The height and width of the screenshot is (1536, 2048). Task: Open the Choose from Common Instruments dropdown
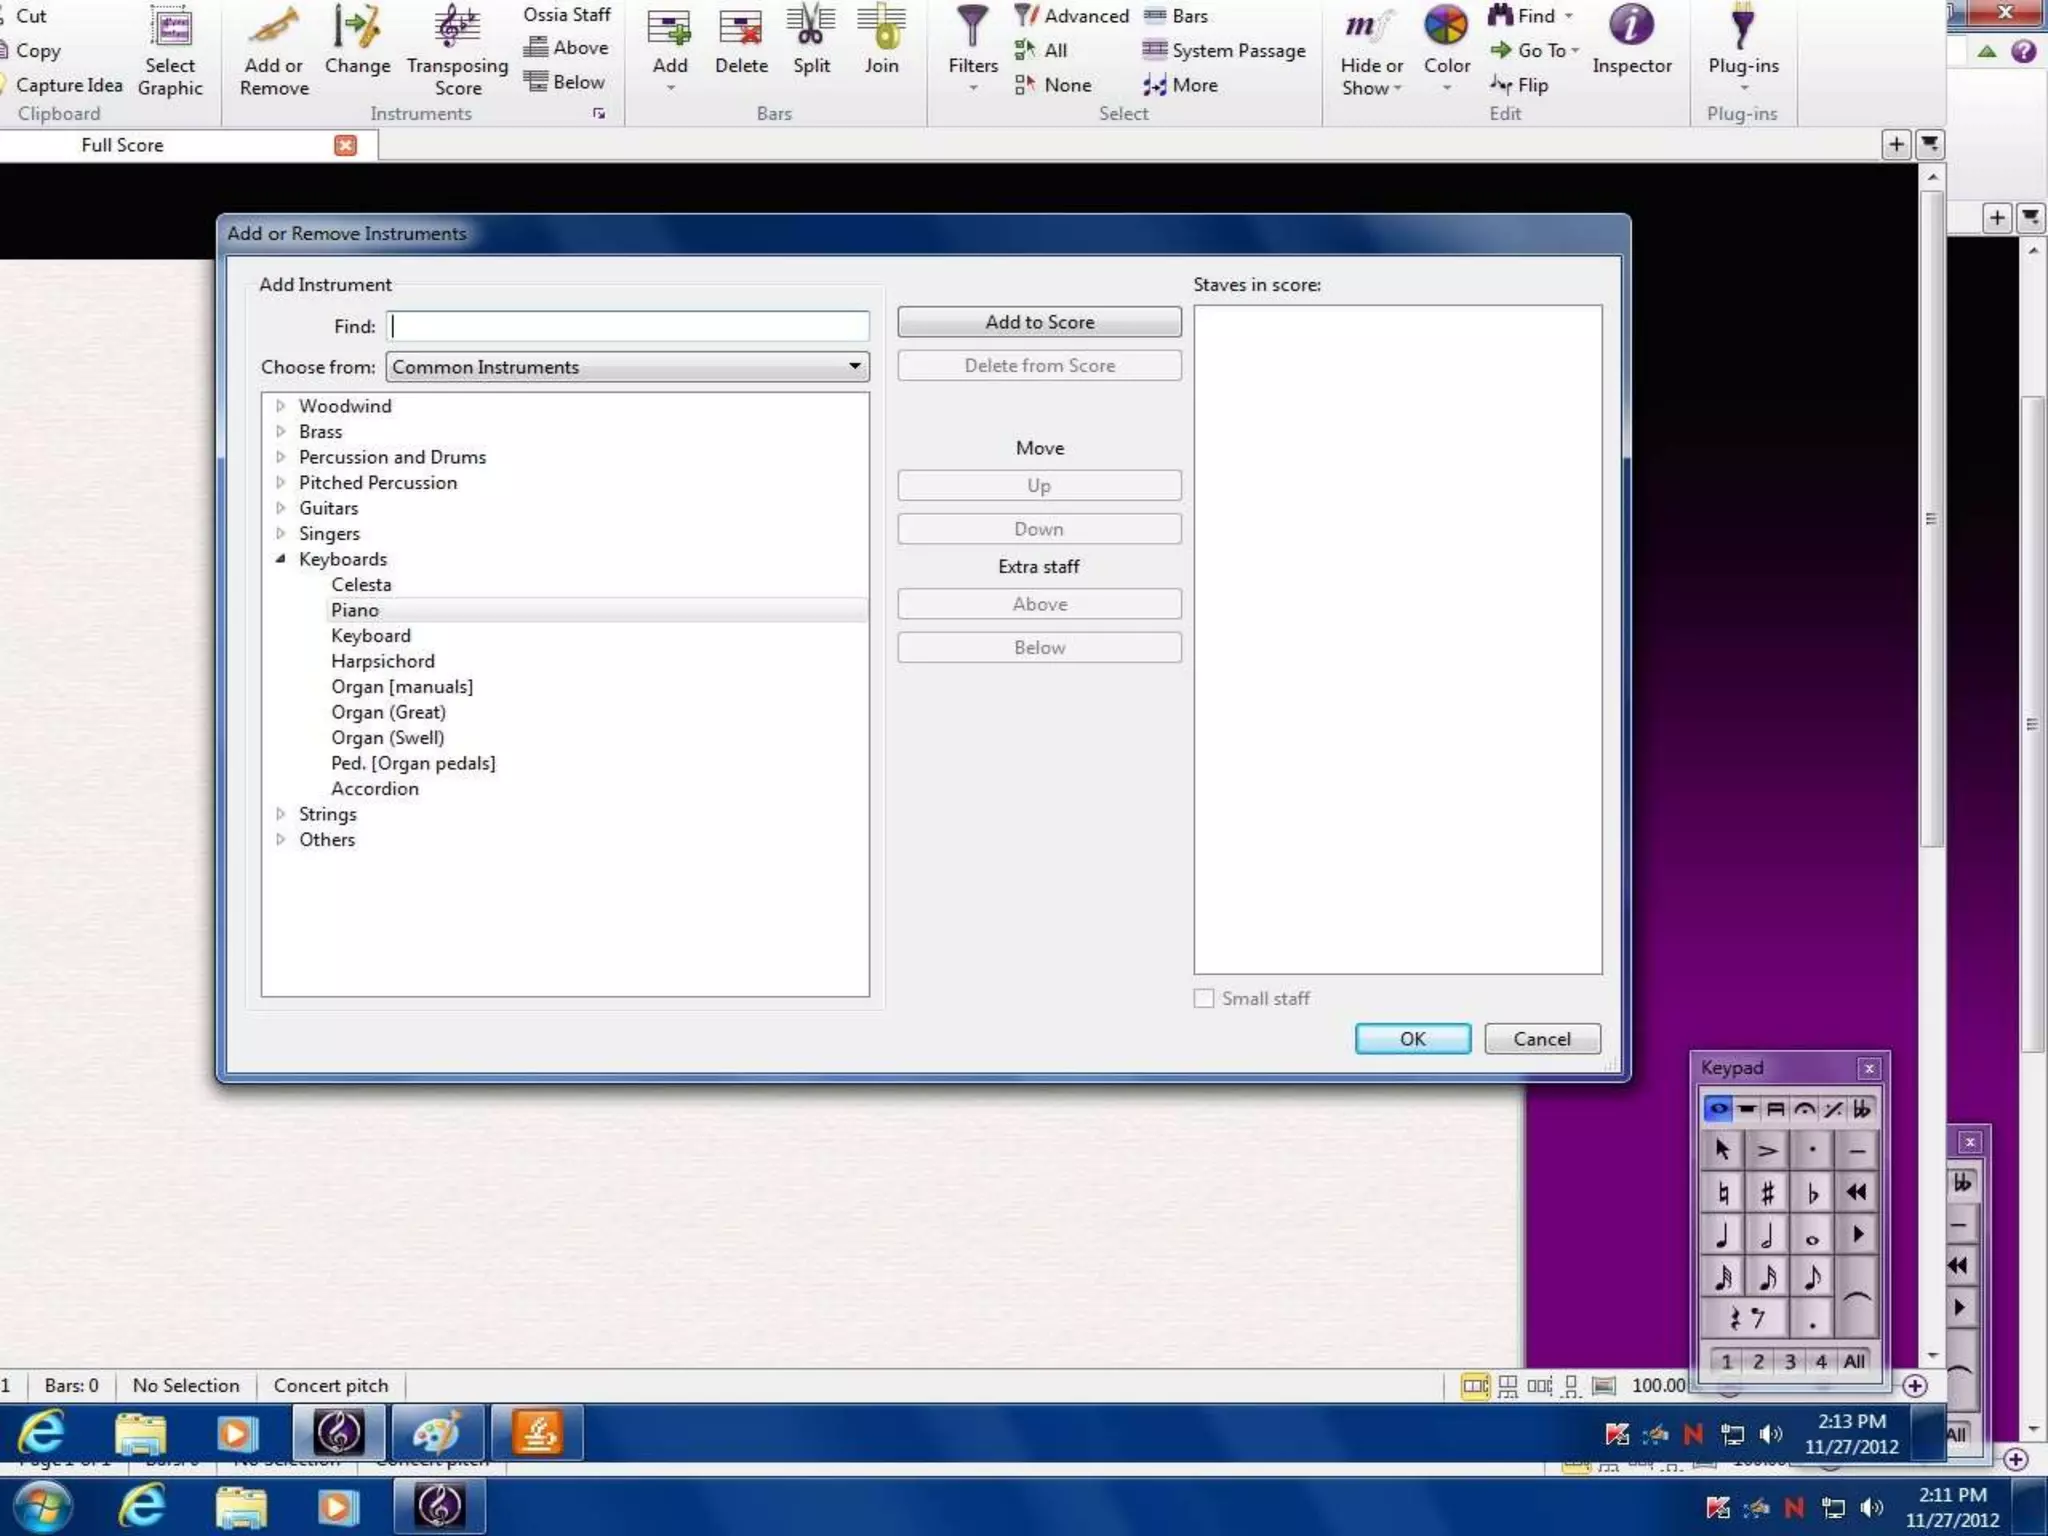(627, 367)
